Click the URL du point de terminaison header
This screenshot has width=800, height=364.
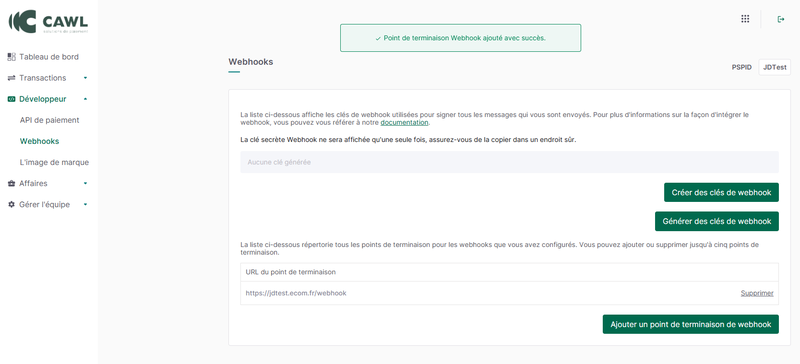(291, 272)
